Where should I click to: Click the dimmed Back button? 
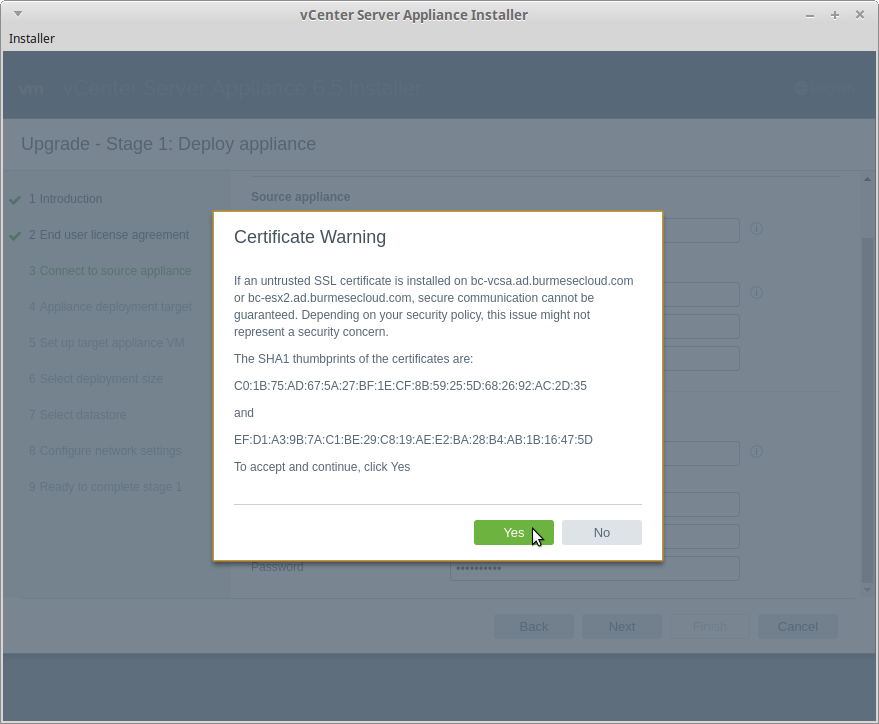click(534, 626)
